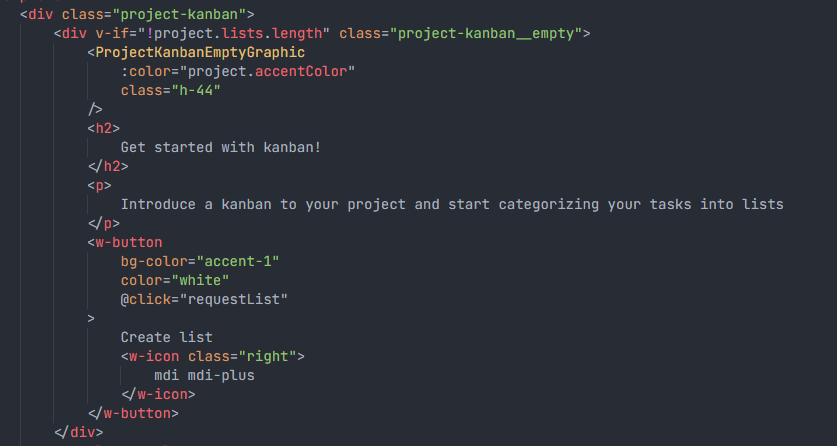Image resolution: width=837 pixels, height=446 pixels.
Task: Click the accentColor property in the color binding
Action: click(x=301, y=71)
